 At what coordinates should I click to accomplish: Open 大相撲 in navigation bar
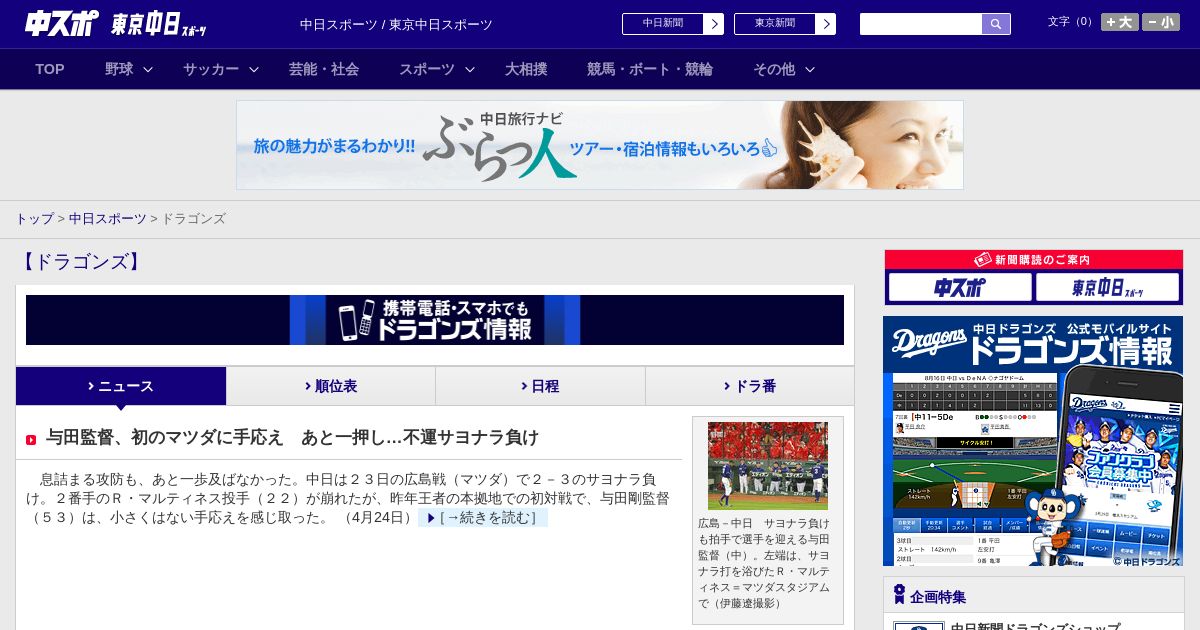pos(526,69)
